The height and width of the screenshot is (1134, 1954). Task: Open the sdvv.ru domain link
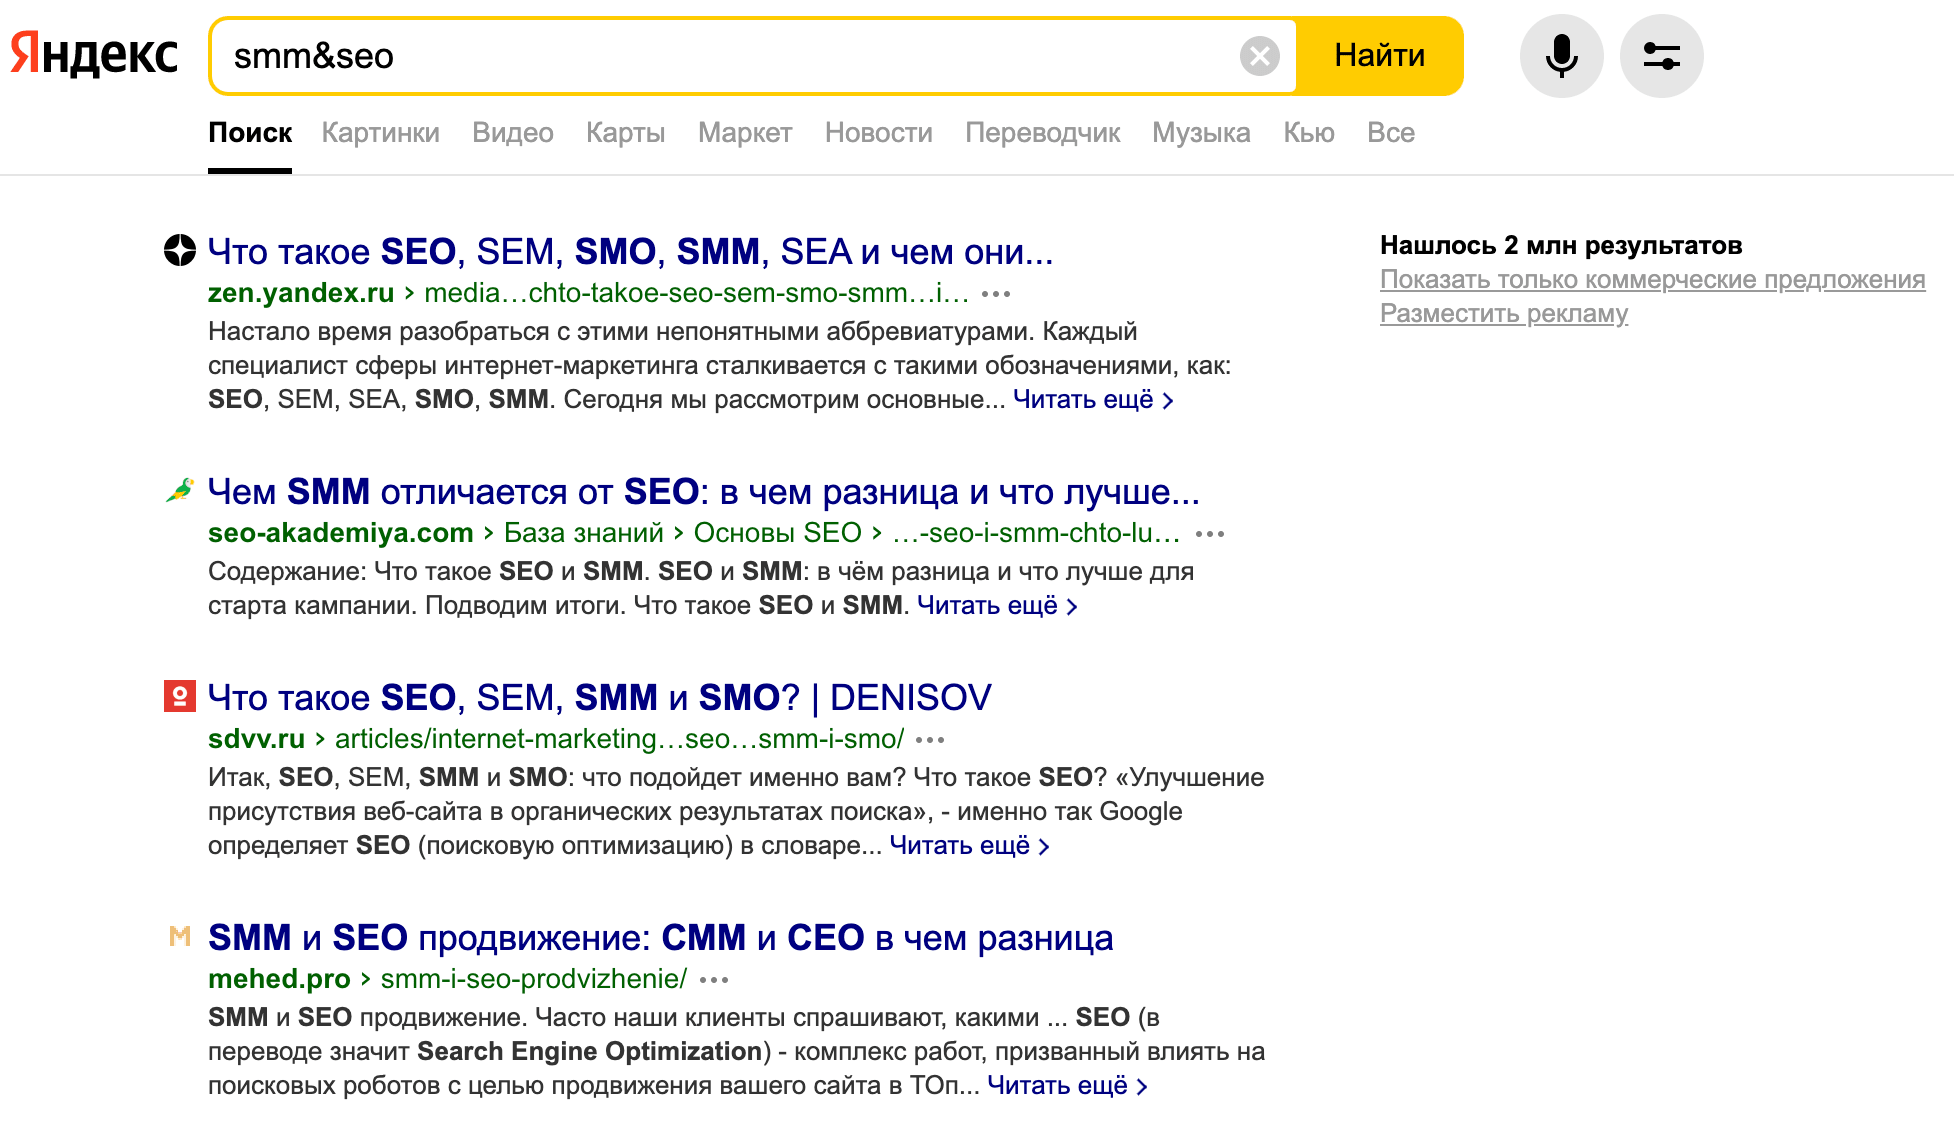point(257,739)
